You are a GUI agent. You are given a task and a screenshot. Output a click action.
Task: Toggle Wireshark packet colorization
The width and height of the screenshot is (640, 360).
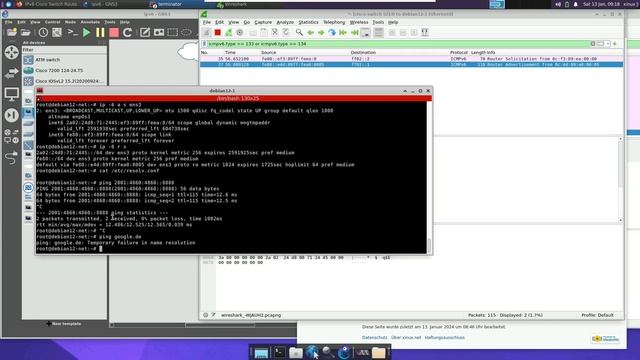(x=378, y=32)
